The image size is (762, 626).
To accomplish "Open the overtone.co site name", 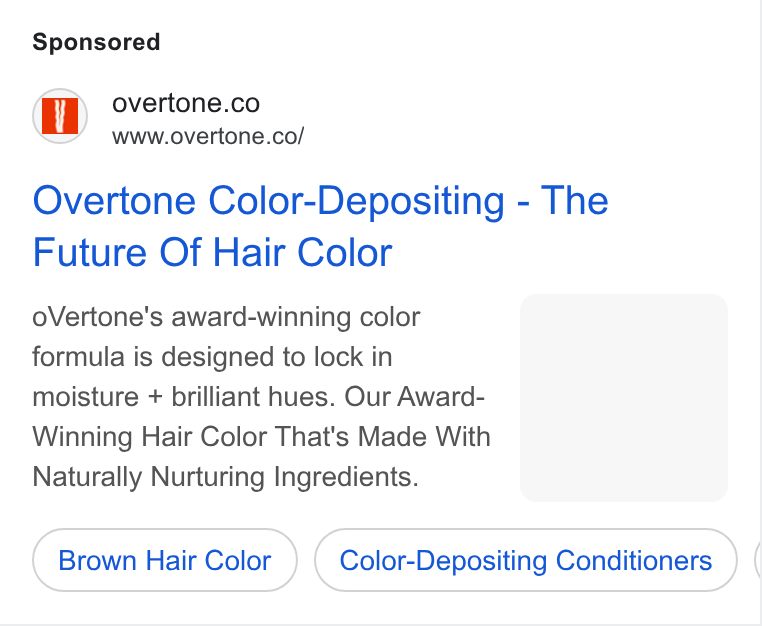I will (186, 103).
